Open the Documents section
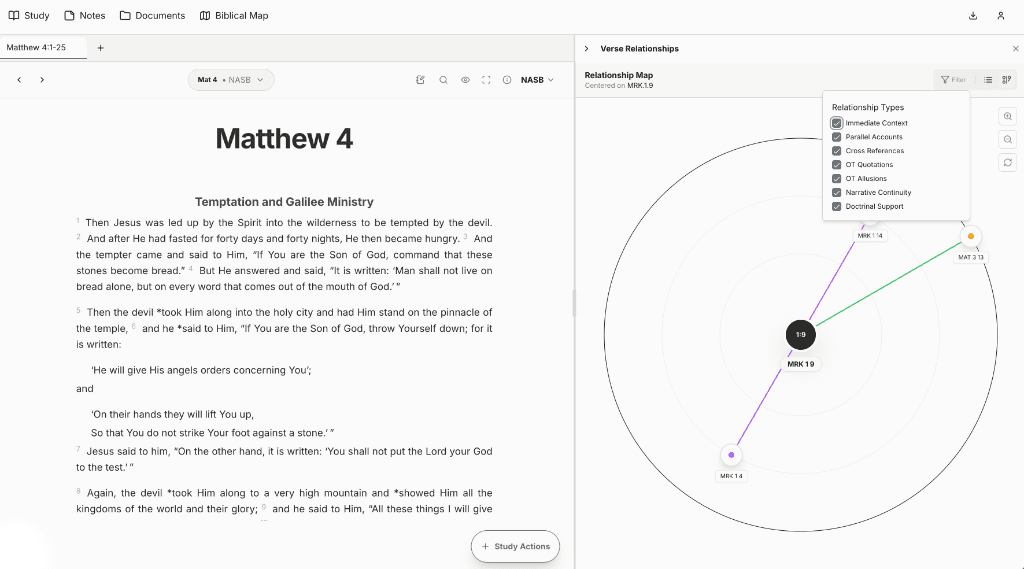Viewport: 1024px width, 569px height. 152,16
